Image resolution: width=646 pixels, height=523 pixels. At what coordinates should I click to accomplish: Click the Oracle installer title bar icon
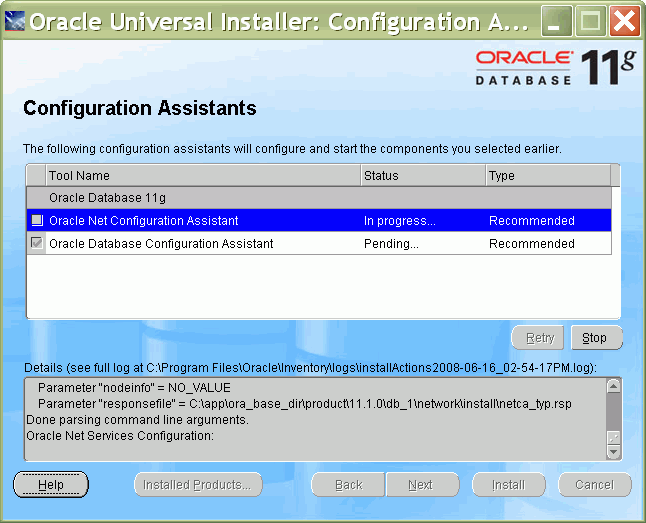[x=15, y=21]
